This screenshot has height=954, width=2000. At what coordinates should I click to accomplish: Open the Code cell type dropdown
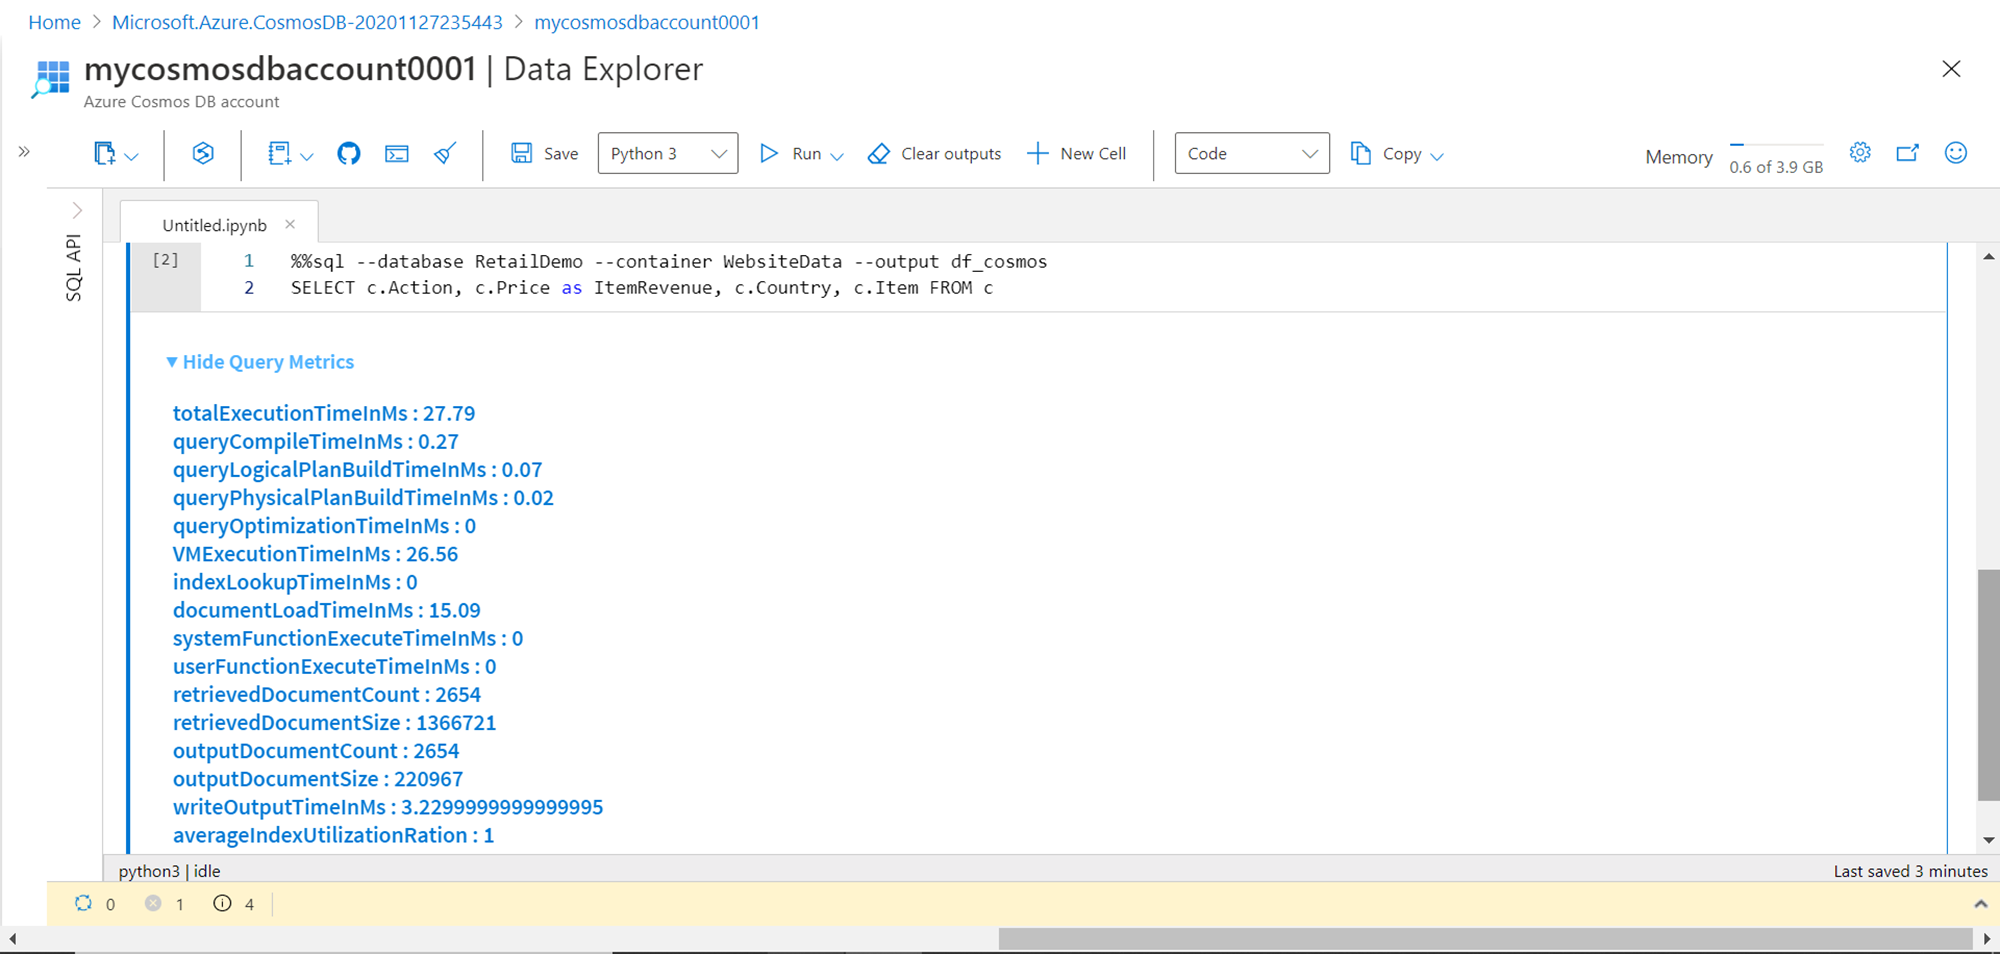(1252, 153)
